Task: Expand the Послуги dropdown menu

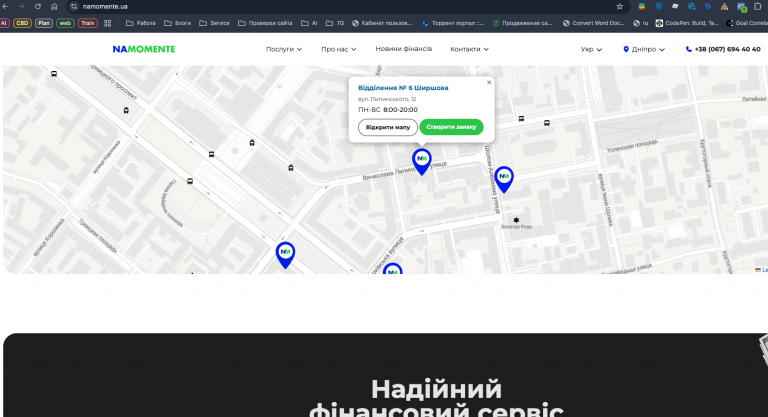Action: (284, 49)
